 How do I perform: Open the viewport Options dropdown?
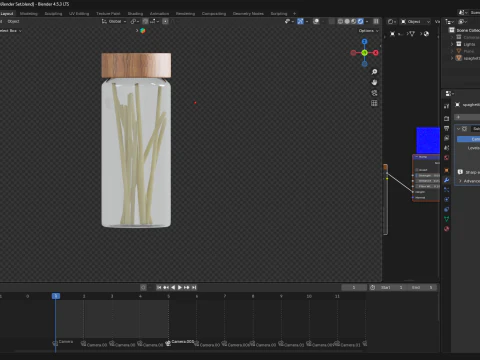(x=368, y=31)
